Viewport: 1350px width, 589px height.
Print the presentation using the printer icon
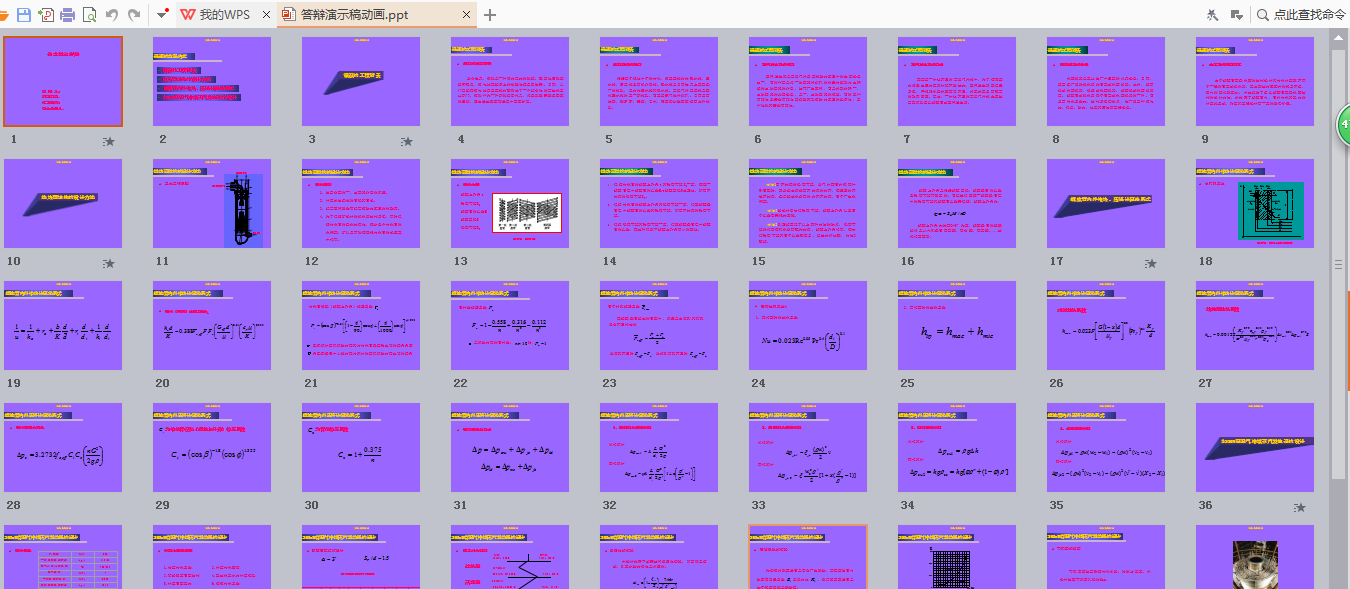[68, 15]
